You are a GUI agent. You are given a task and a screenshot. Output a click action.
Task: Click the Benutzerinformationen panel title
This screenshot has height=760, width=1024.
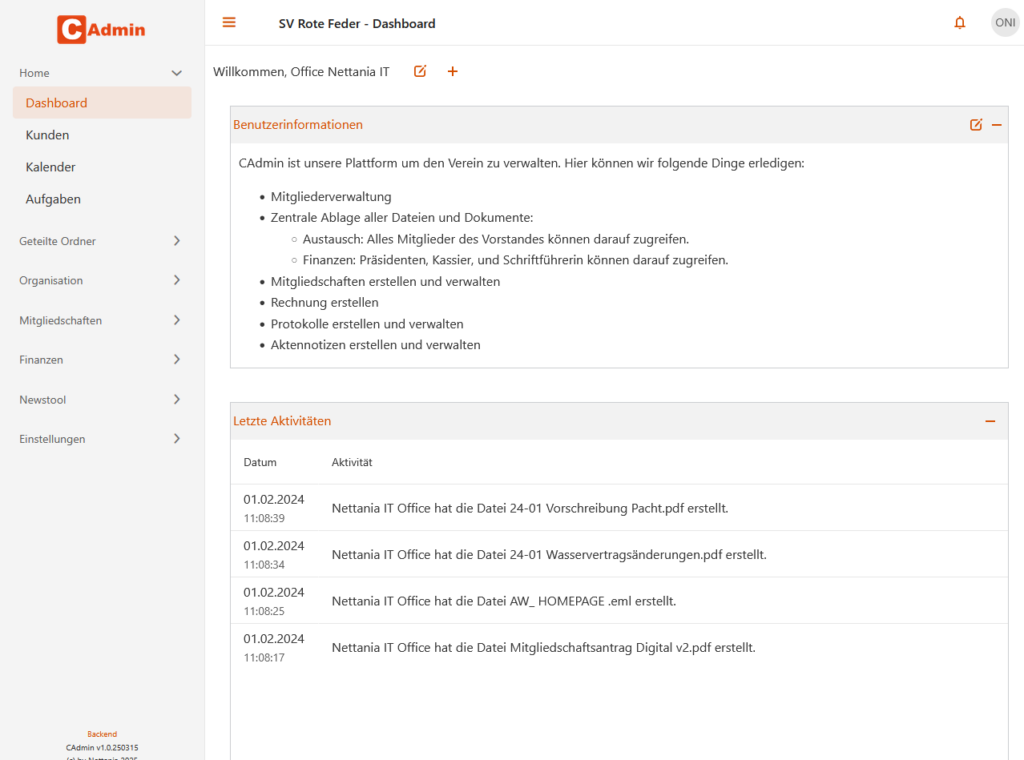coord(298,125)
